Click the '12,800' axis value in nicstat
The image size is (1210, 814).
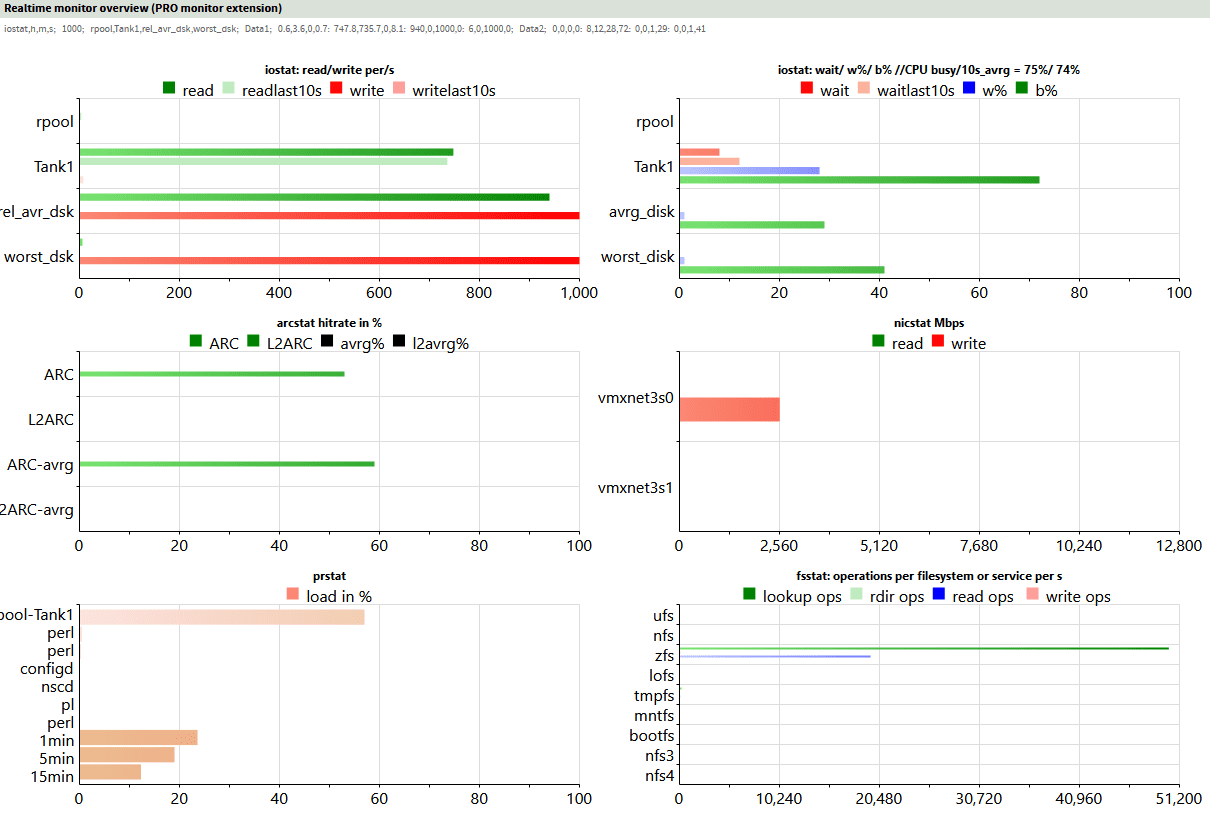click(1179, 546)
